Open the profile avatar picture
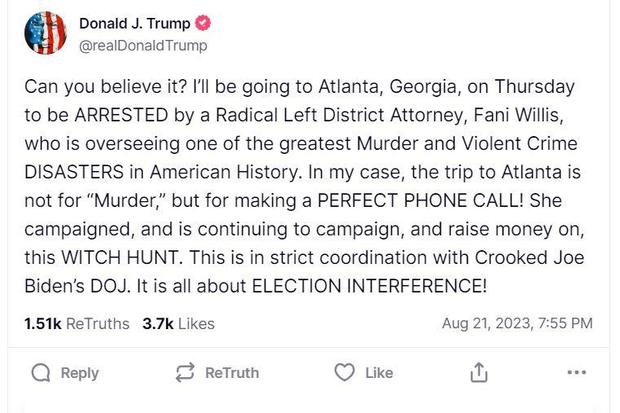 point(43,34)
